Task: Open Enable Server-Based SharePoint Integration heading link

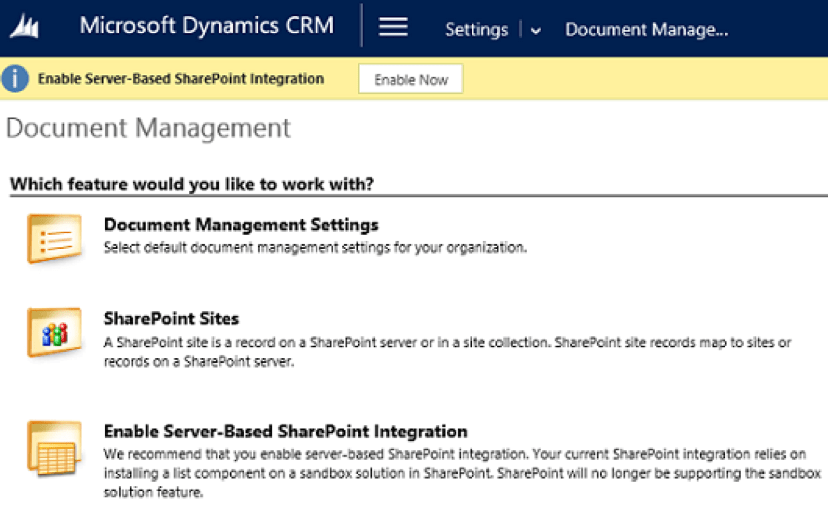Action: [285, 431]
